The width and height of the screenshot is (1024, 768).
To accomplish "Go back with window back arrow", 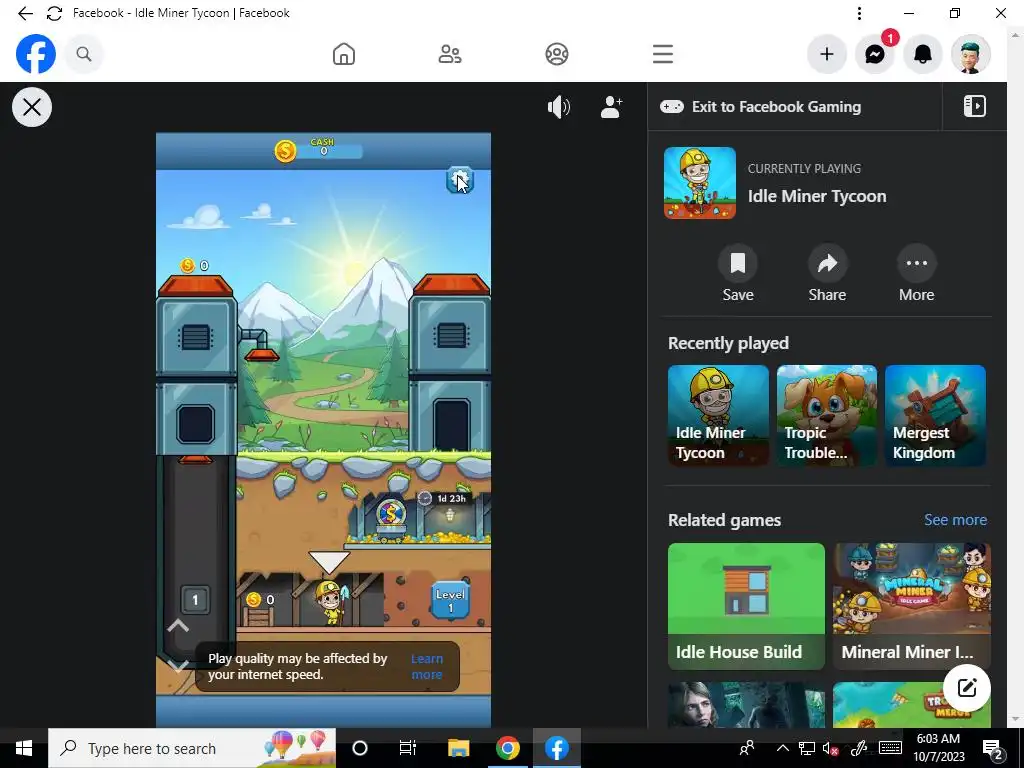I will 25,13.
